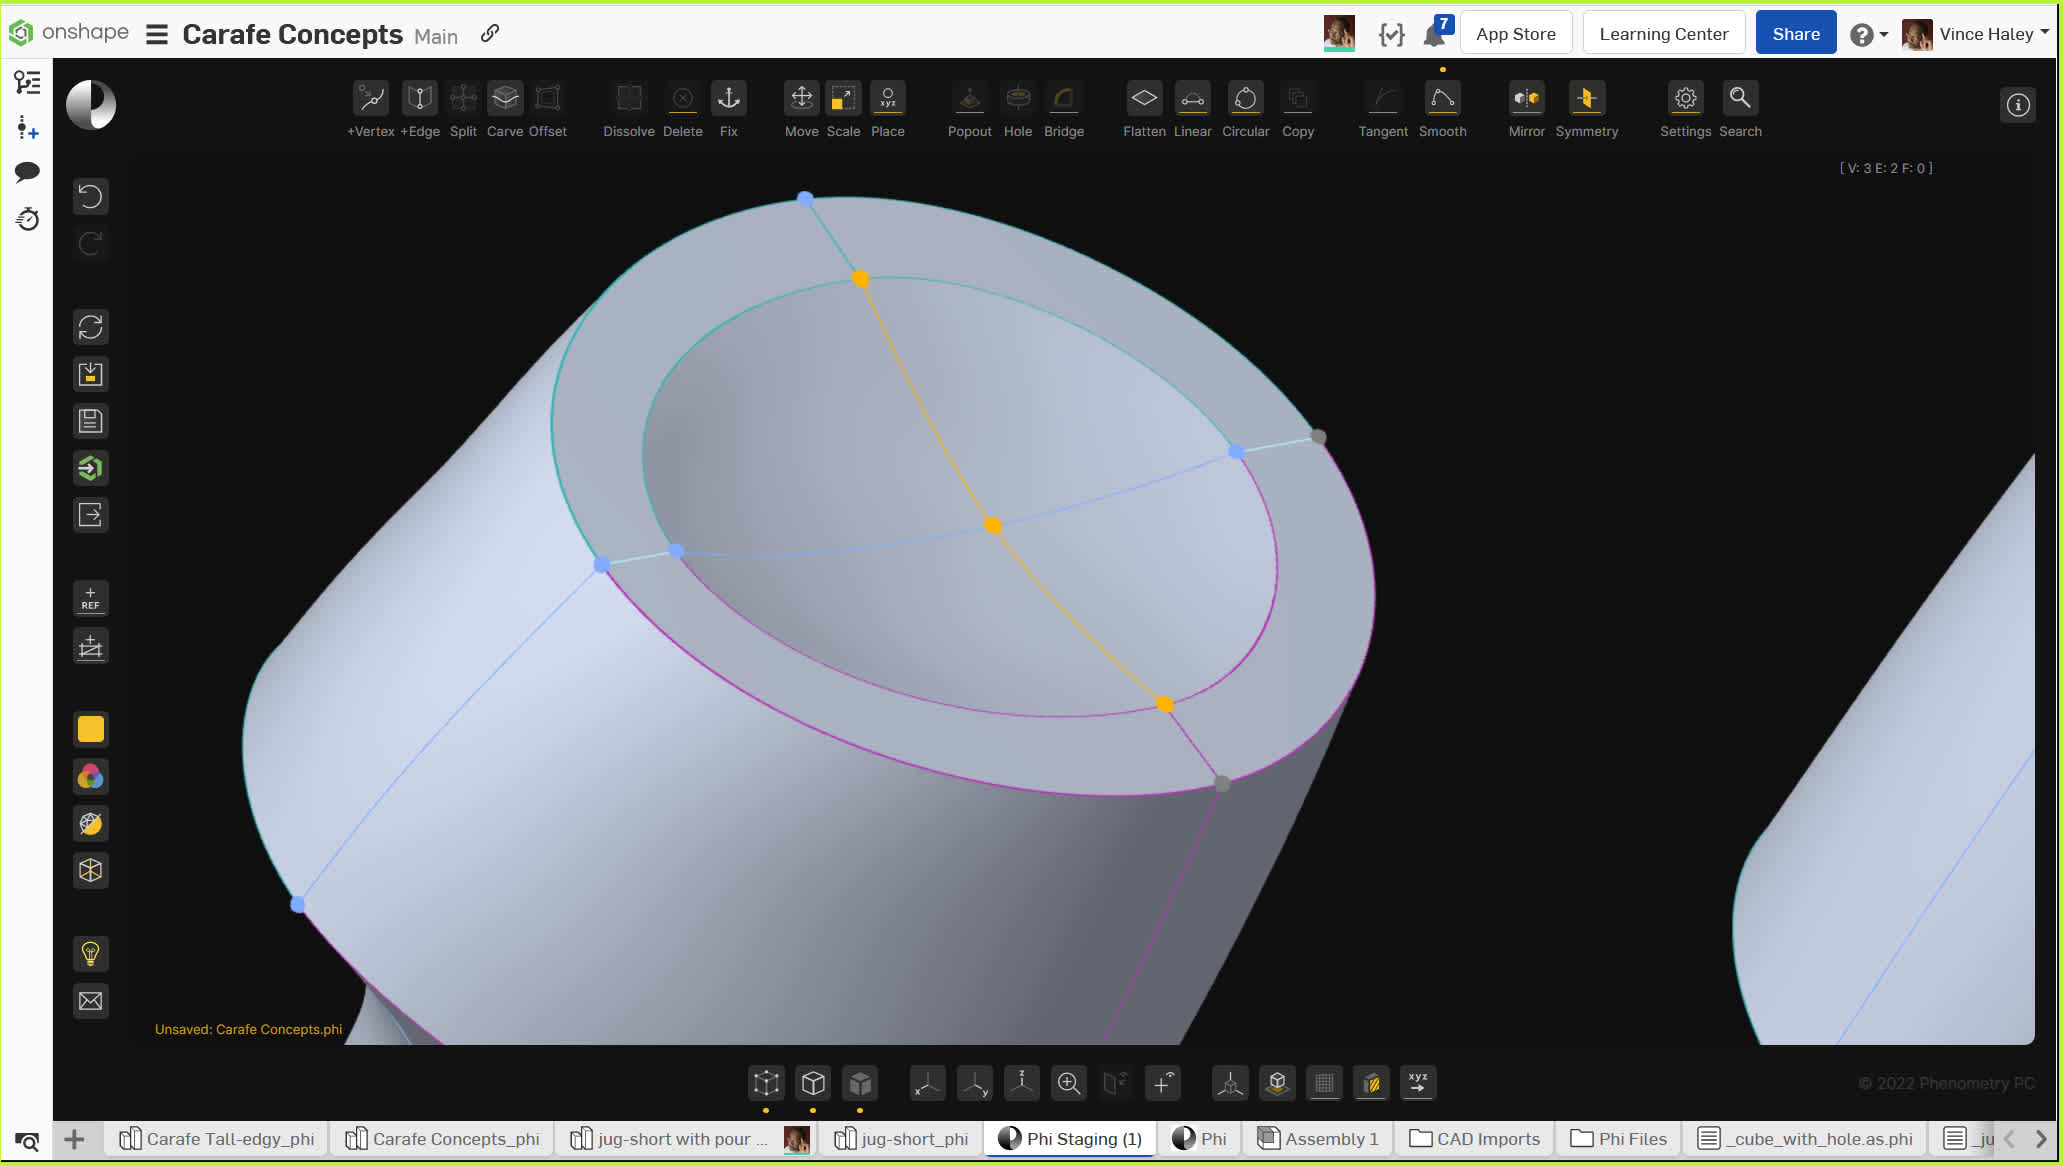Click the Symmetry tool
2063x1166 pixels.
(1586, 99)
